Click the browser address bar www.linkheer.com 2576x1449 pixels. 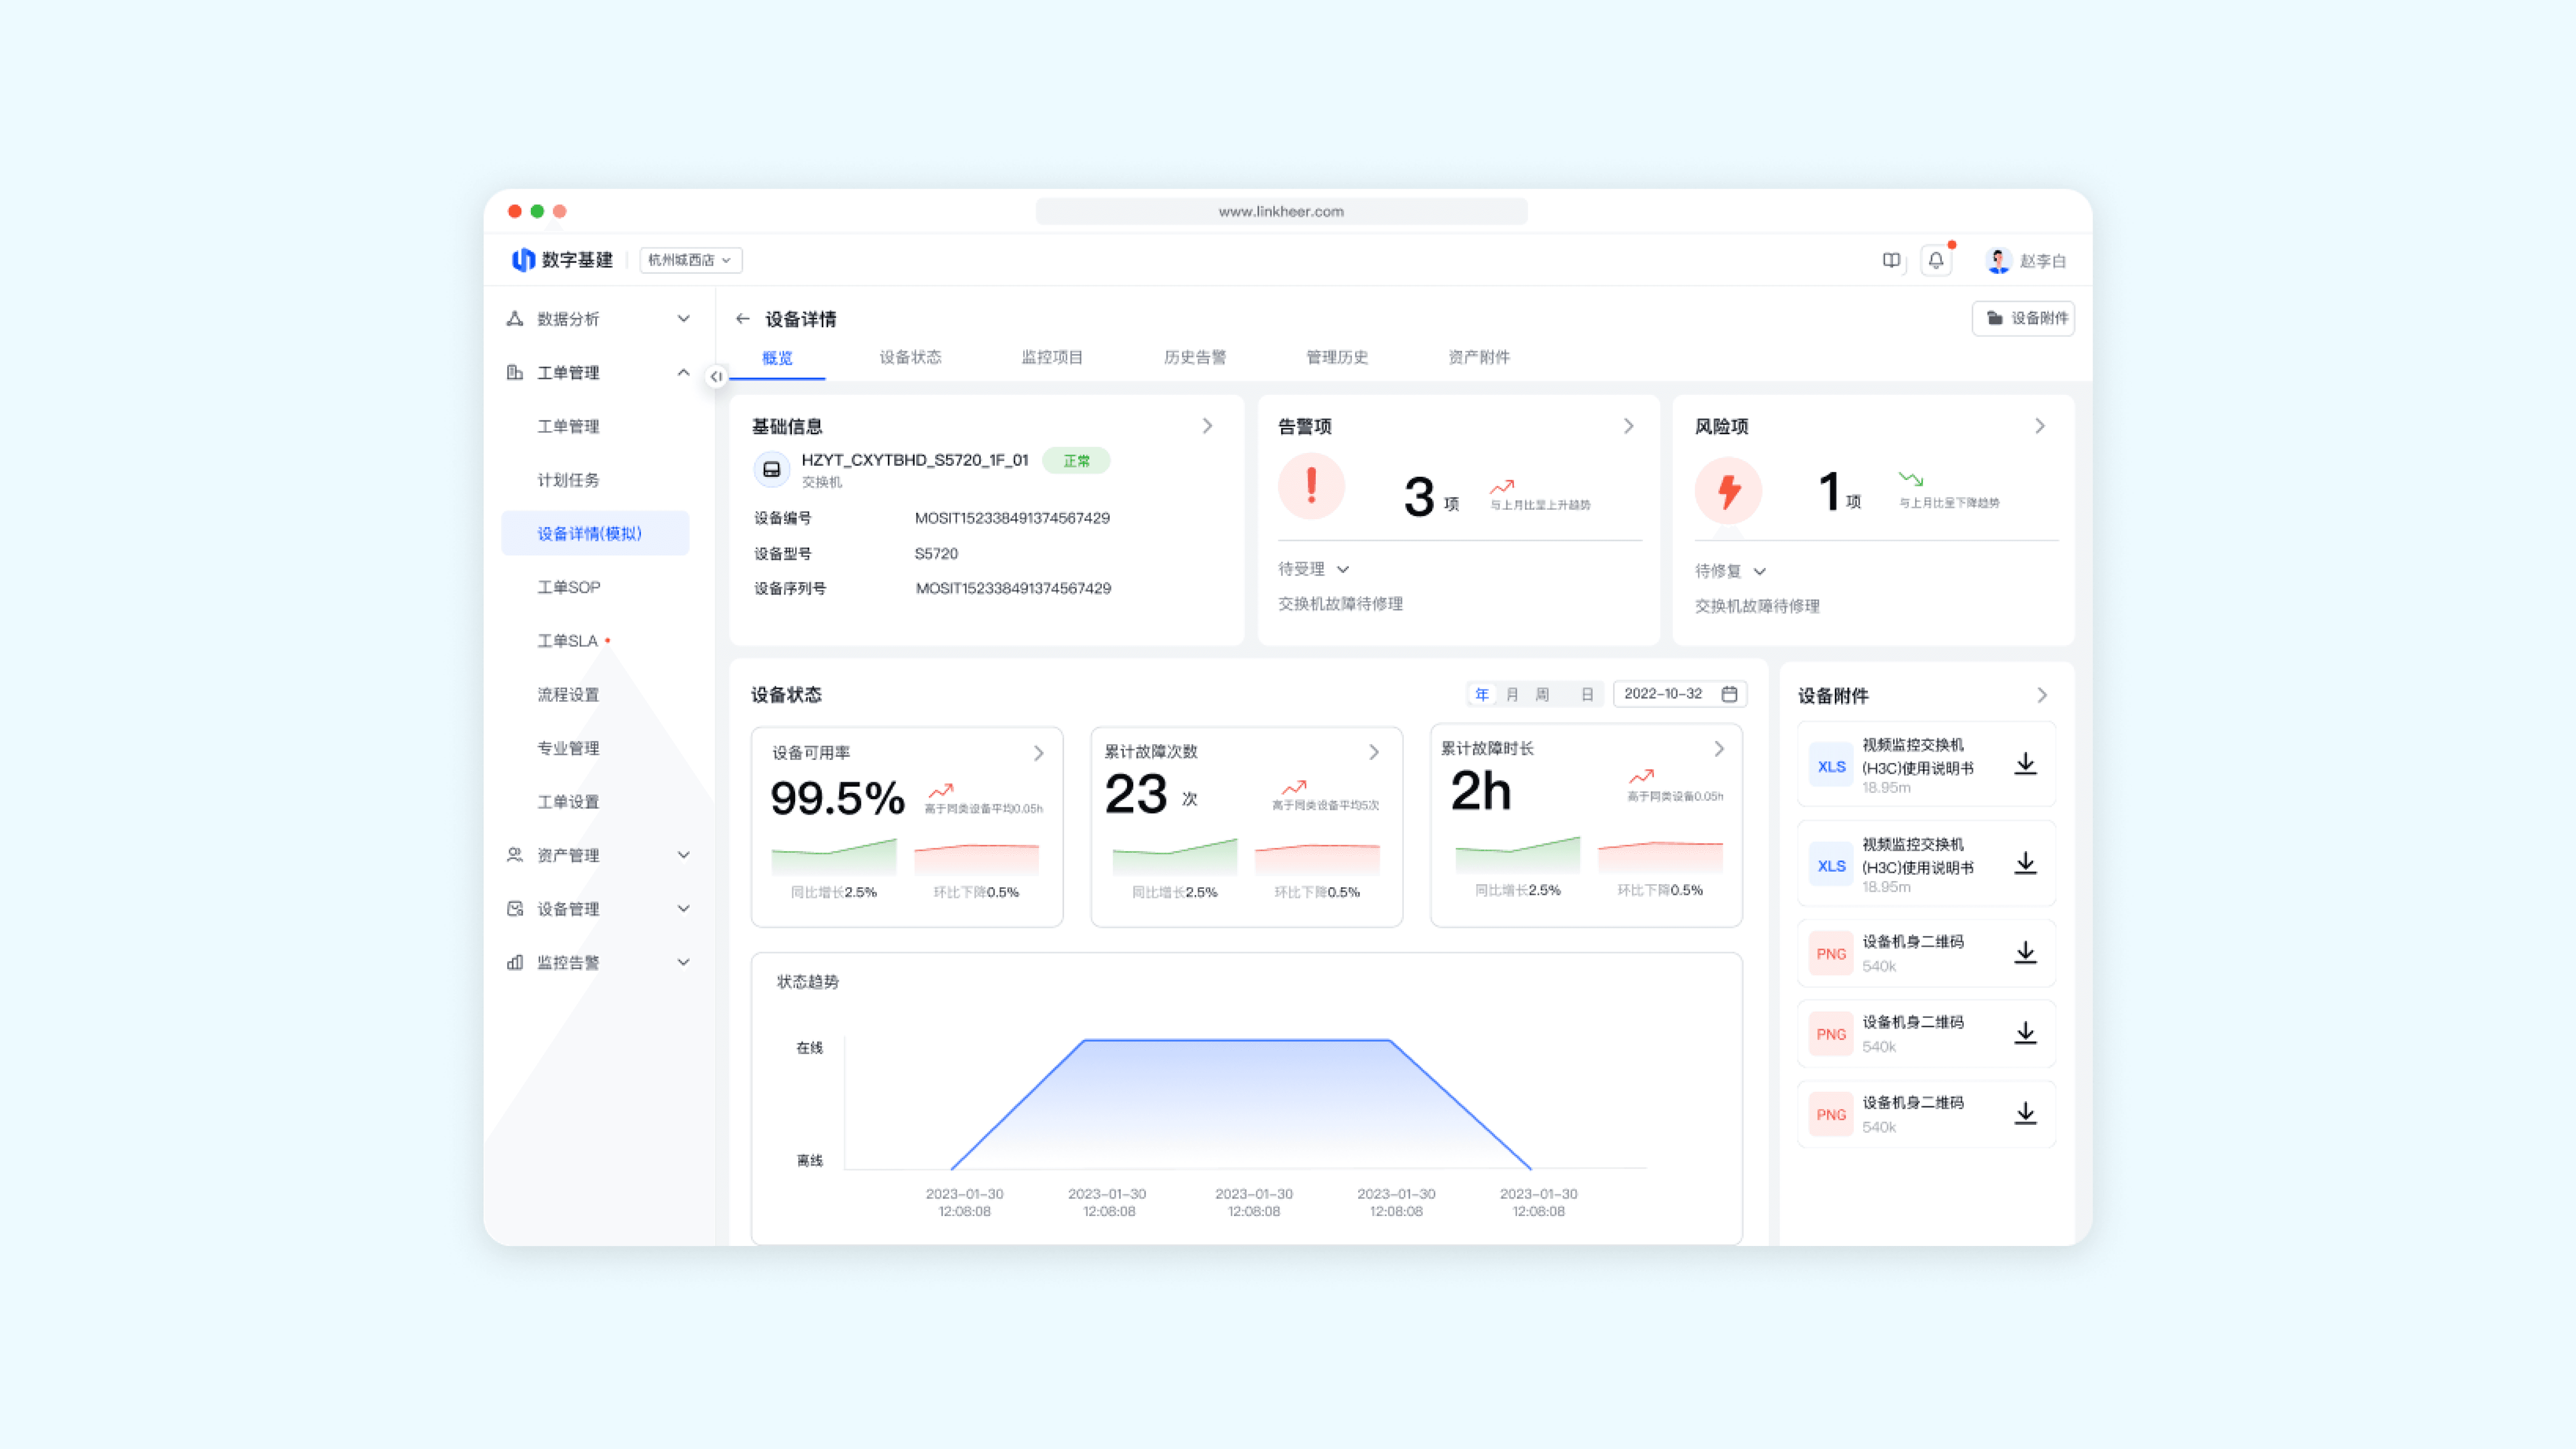[1281, 211]
